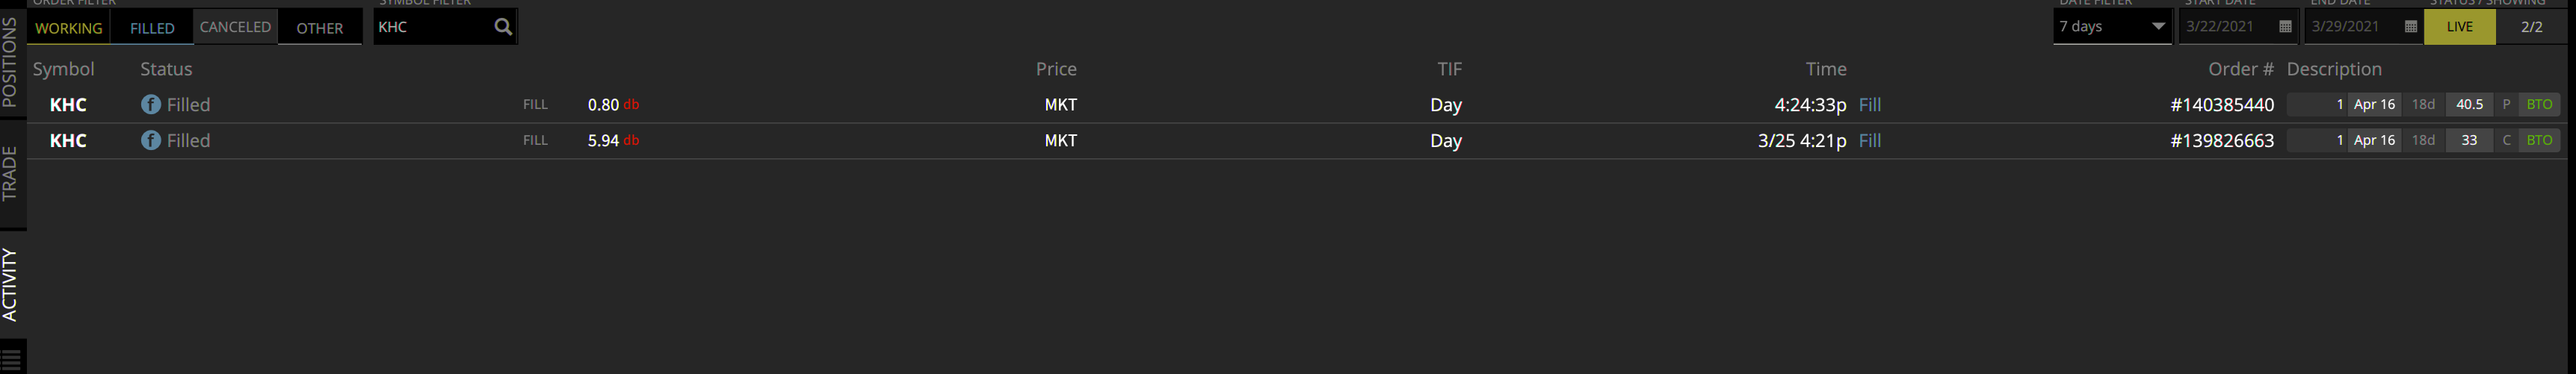Screen dimensions: 2576x374
Task: Click the info icon on first Filled order
Action: (151, 104)
